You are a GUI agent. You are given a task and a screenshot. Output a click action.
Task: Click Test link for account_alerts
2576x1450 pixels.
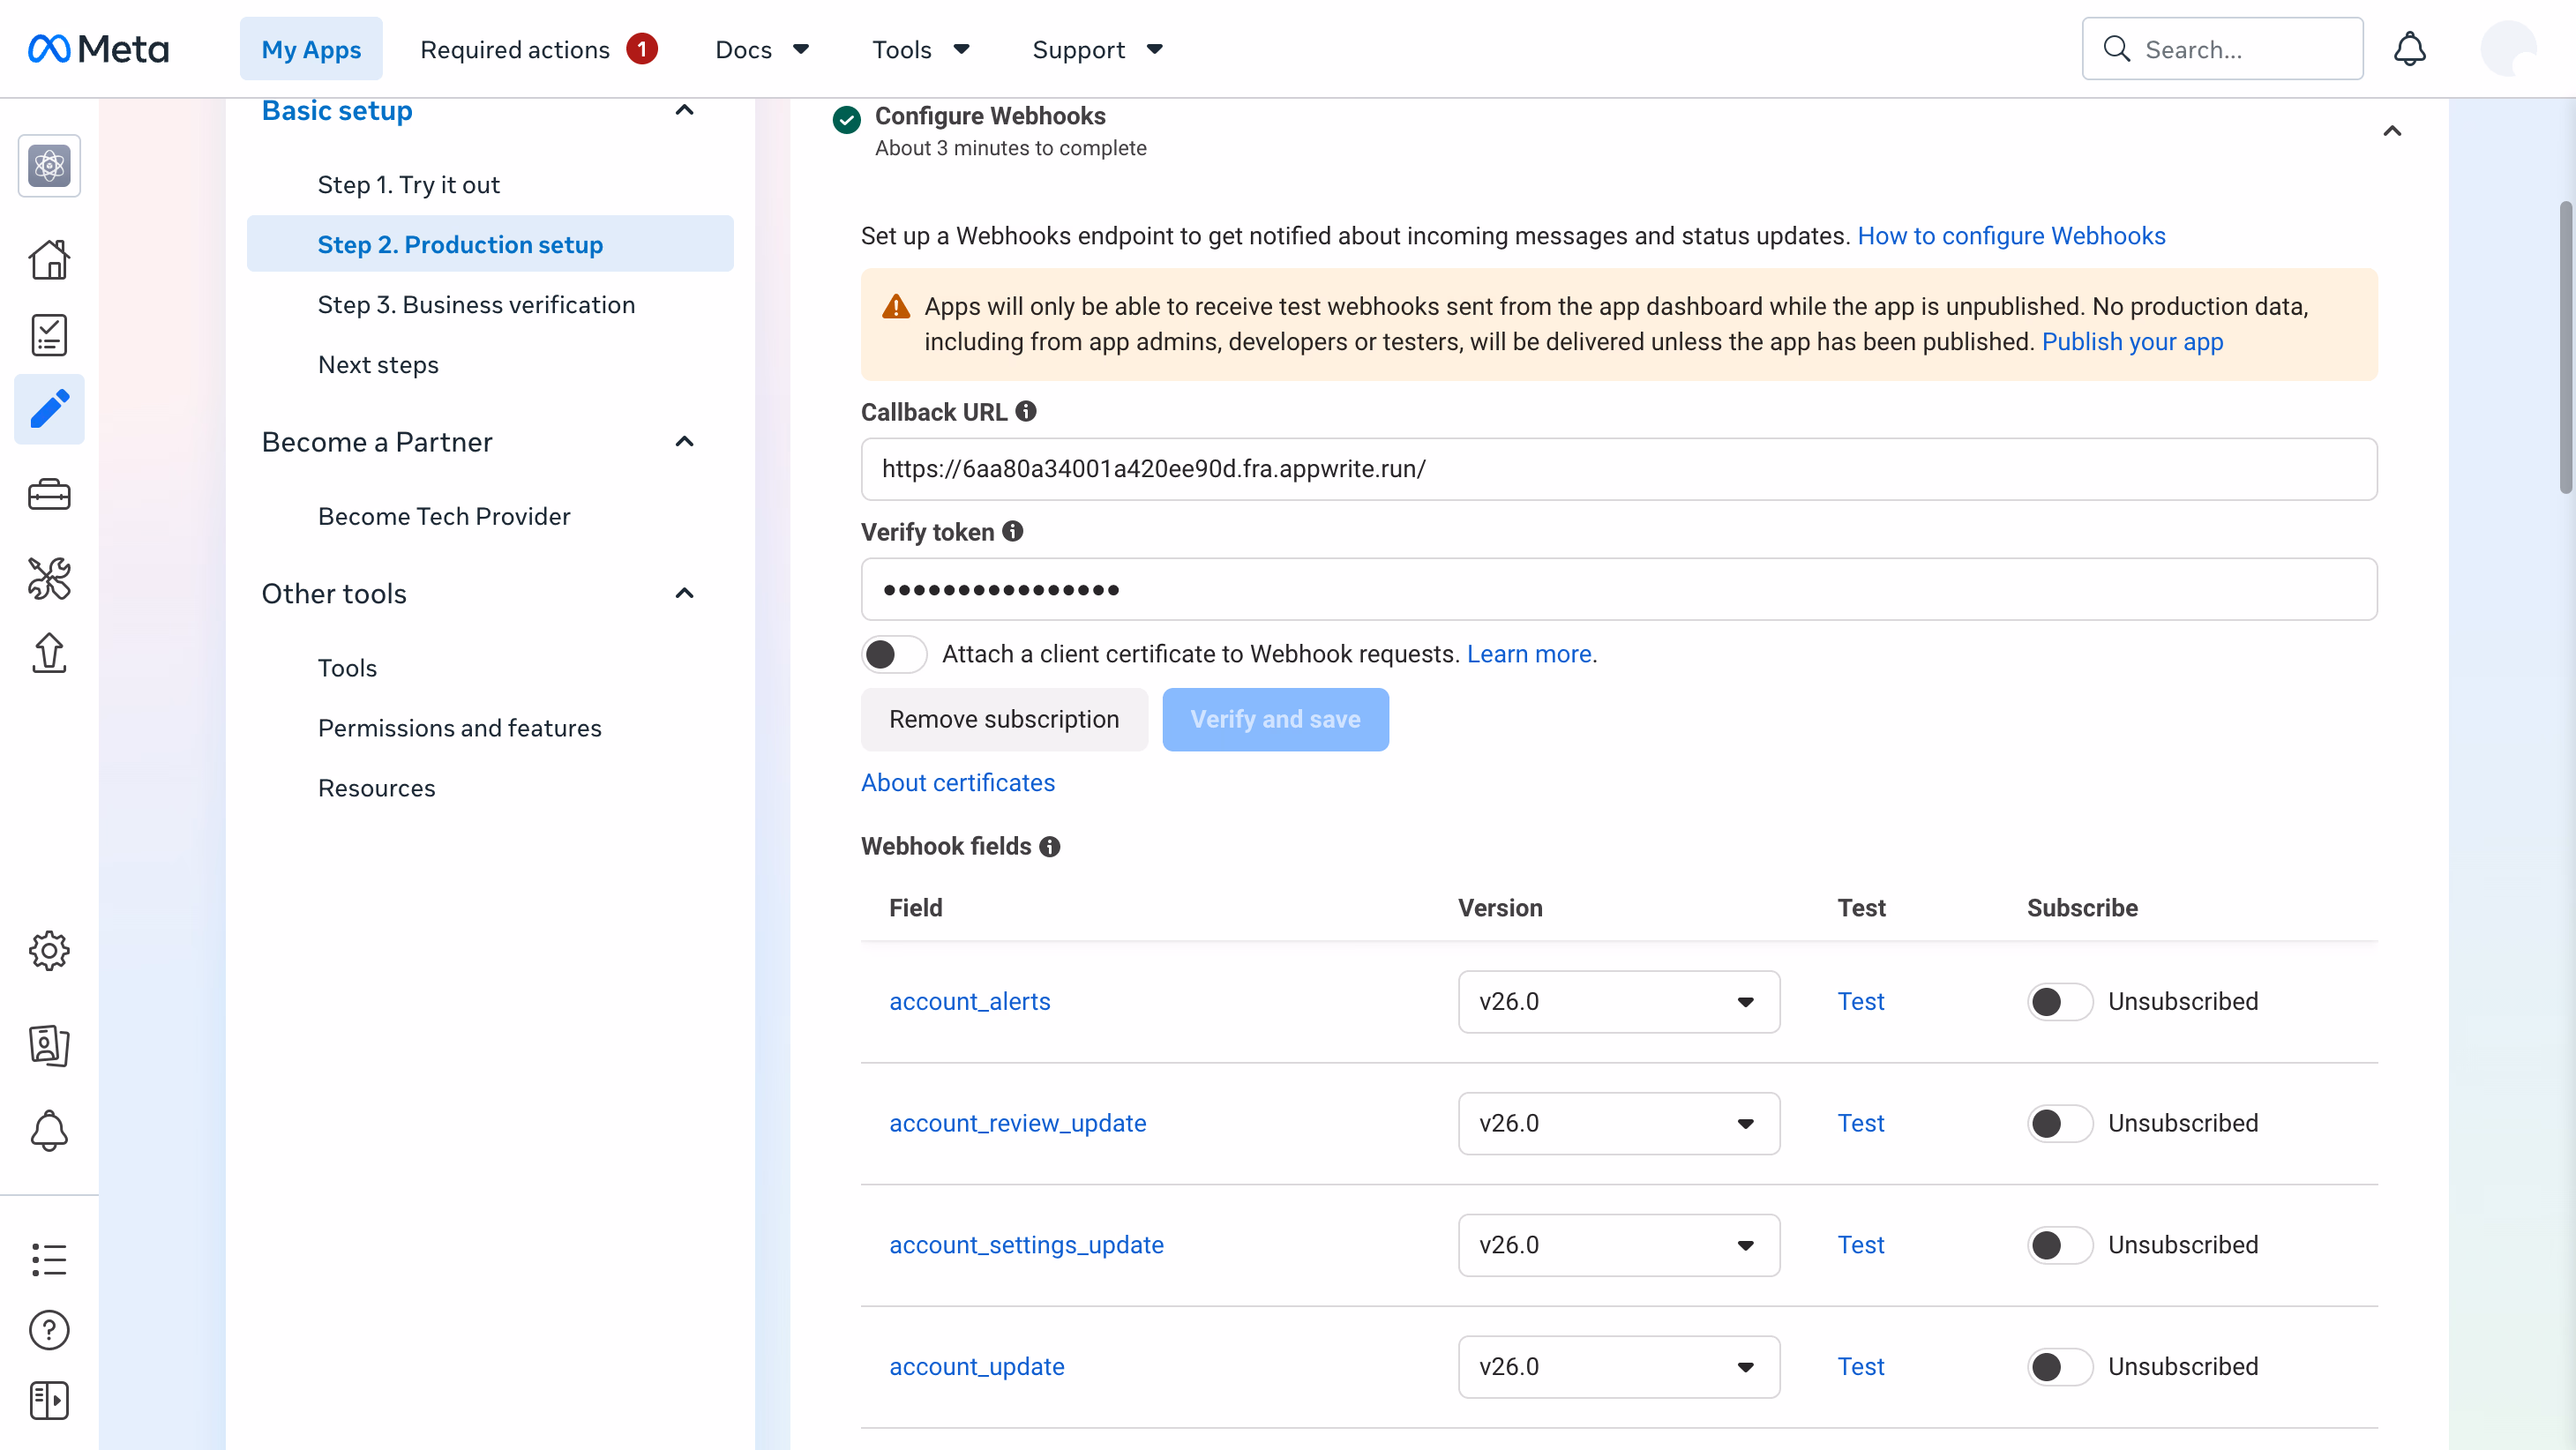(1861, 1001)
